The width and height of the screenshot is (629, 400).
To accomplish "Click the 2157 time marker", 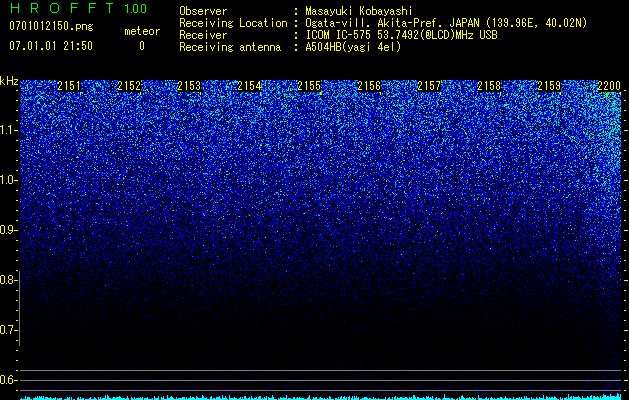I will tap(429, 86).
